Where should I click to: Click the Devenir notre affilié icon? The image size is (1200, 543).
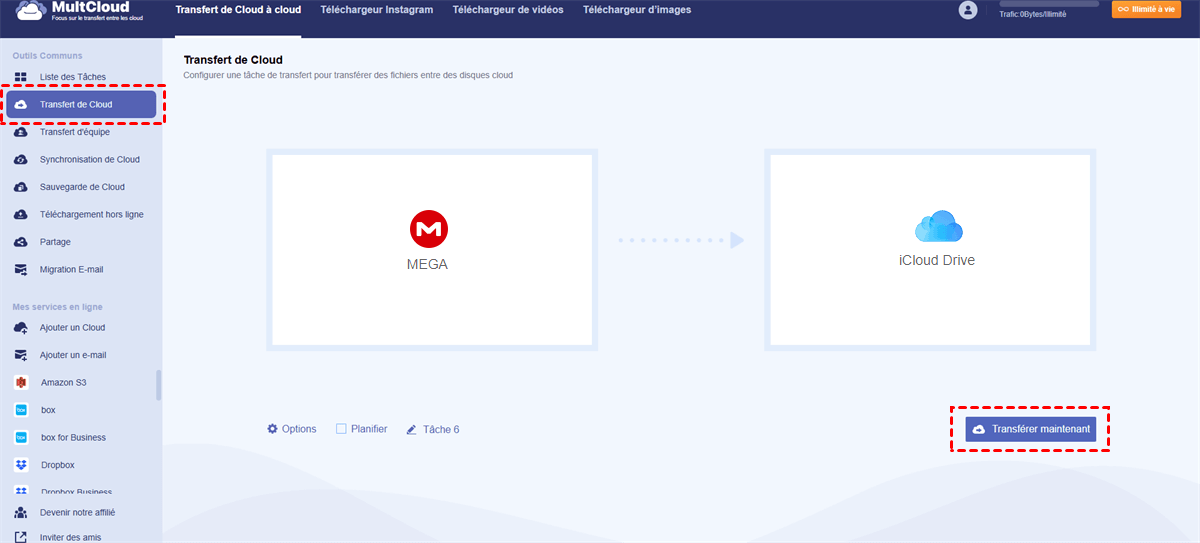pyautogui.click(x=20, y=512)
